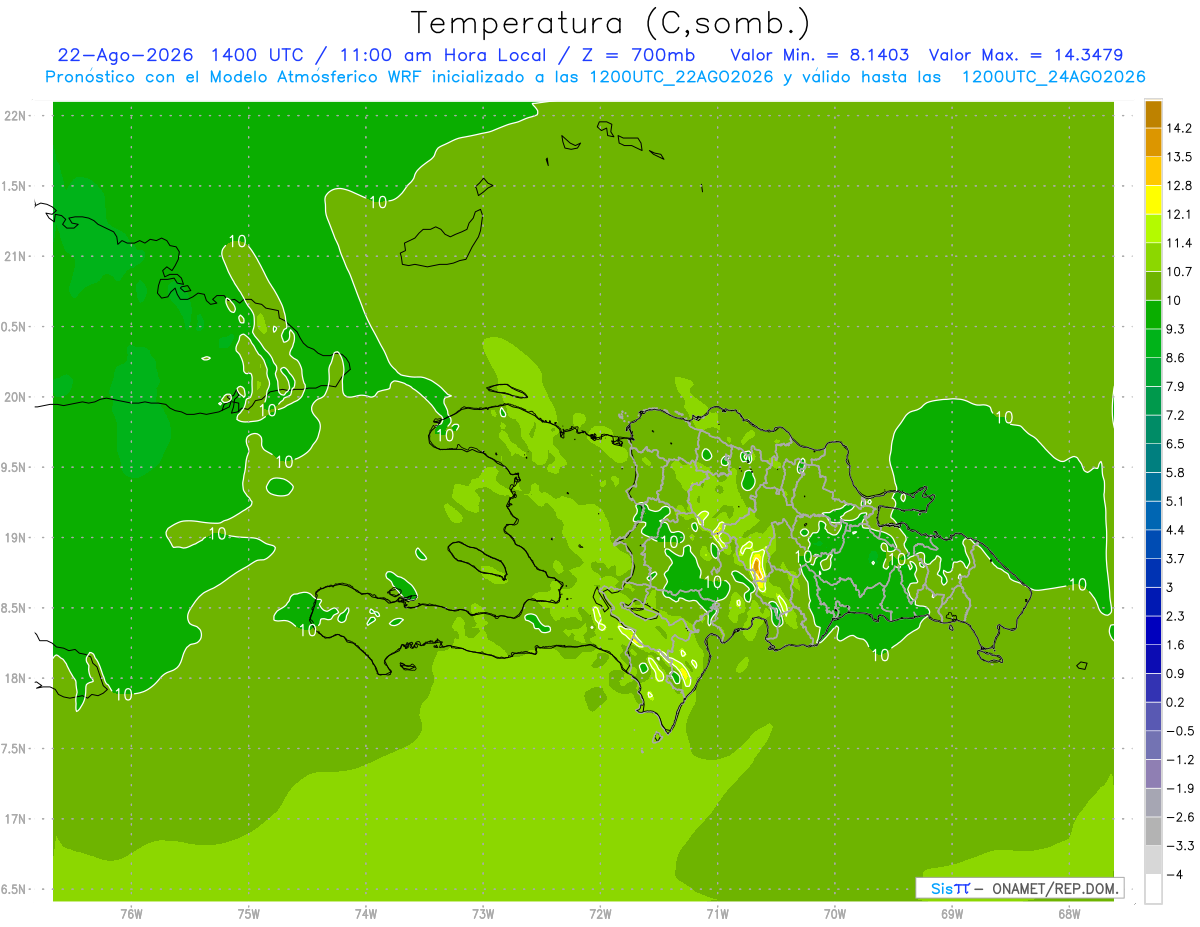This screenshot has width=1200, height=927.
Task: Click the "76W" longitude axis label
Action: pyautogui.click(x=131, y=912)
